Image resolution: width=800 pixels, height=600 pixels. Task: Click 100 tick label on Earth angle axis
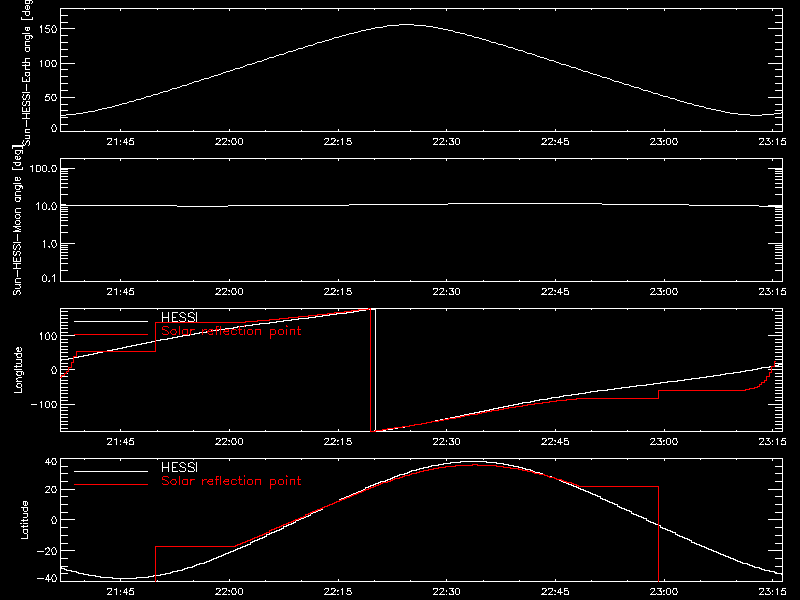click(x=48, y=64)
